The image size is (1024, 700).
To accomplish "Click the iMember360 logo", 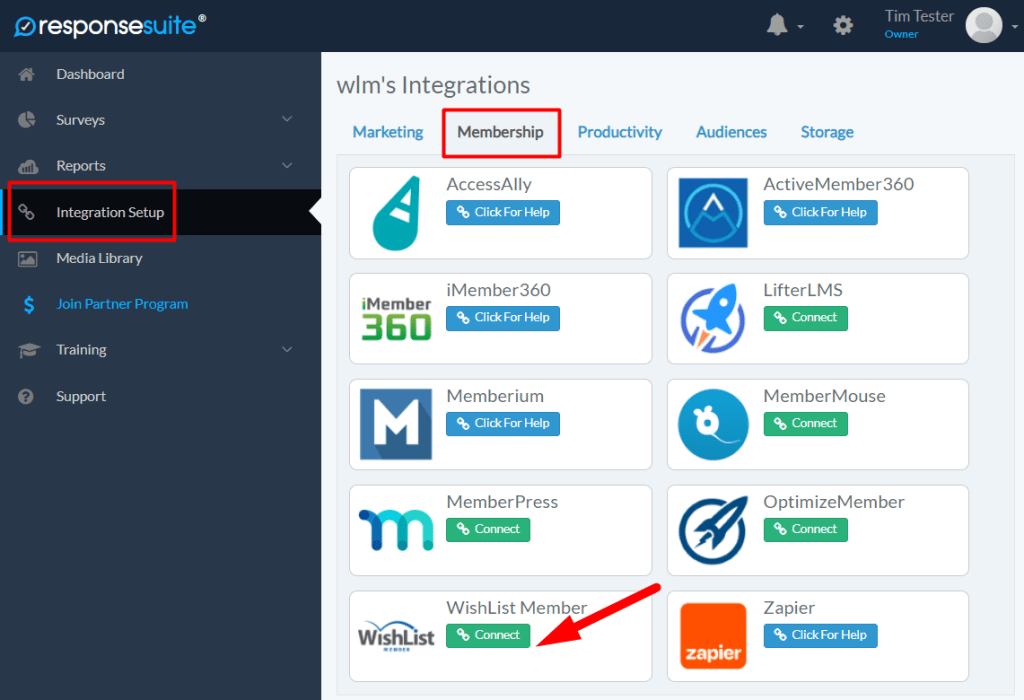I will [396, 318].
